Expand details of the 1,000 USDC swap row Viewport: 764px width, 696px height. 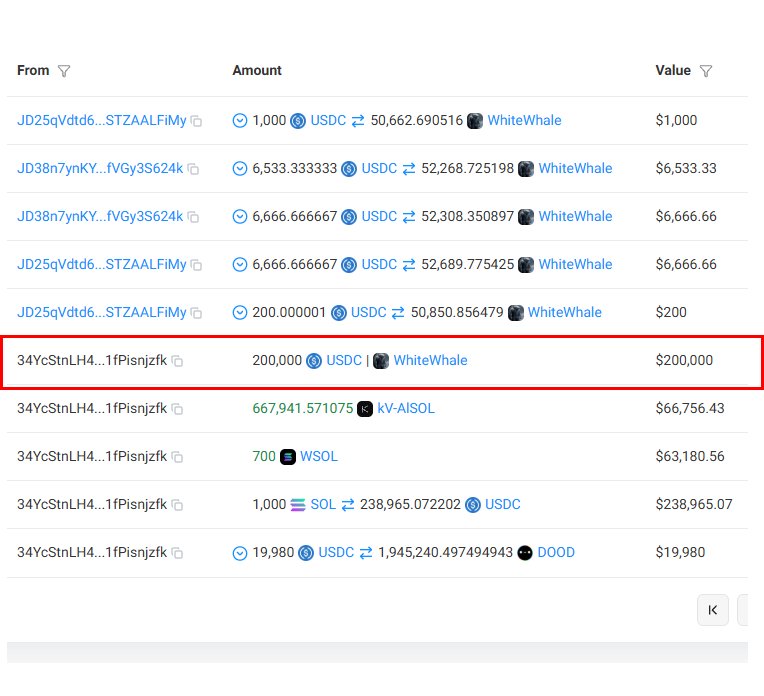point(240,121)
